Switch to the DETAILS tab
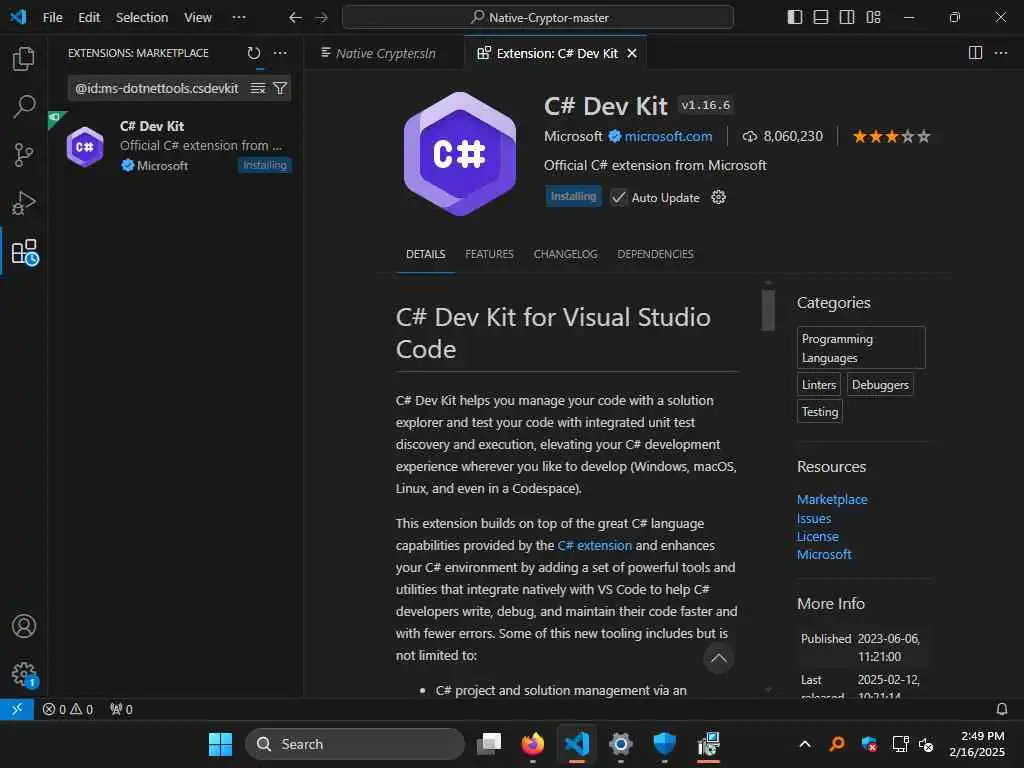Screen dimensions: 1024x768 coord(425,254)
